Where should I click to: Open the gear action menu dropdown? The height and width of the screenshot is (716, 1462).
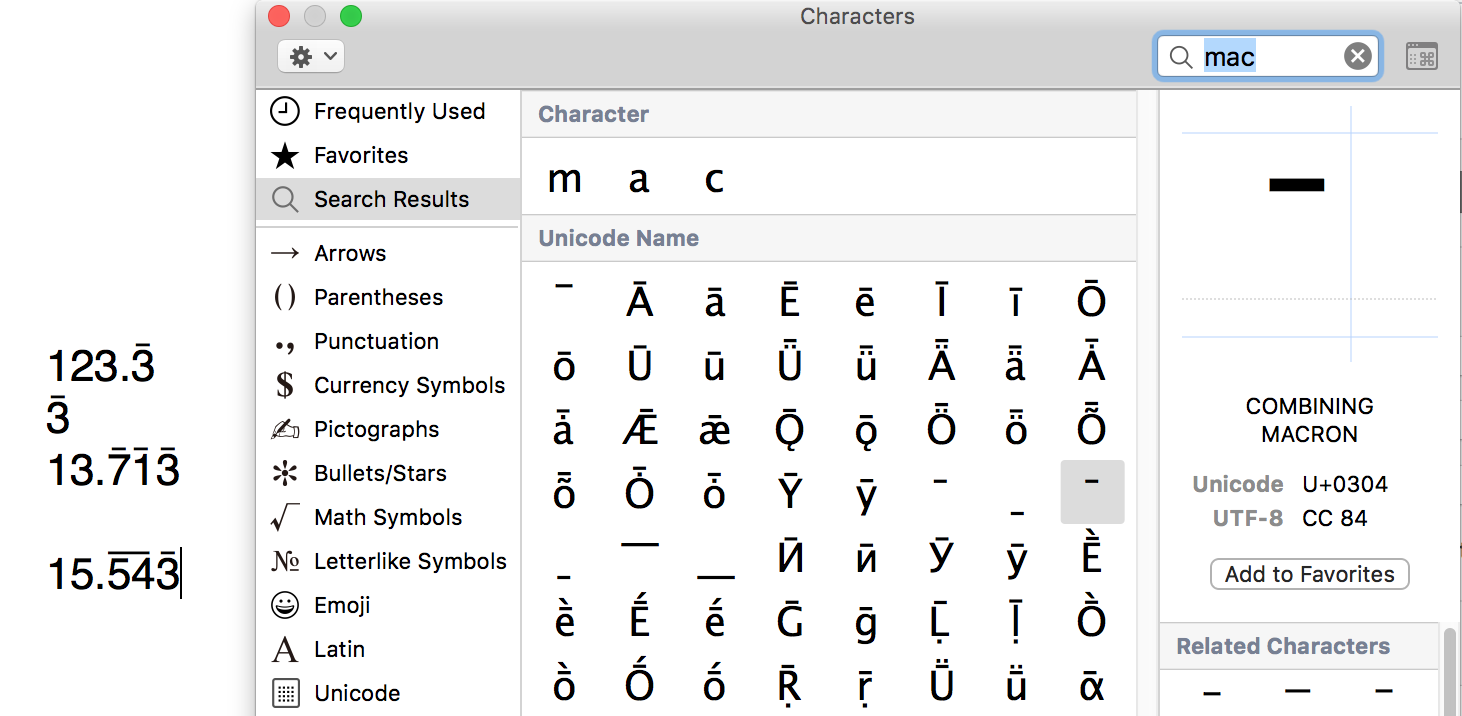[311, 57]
